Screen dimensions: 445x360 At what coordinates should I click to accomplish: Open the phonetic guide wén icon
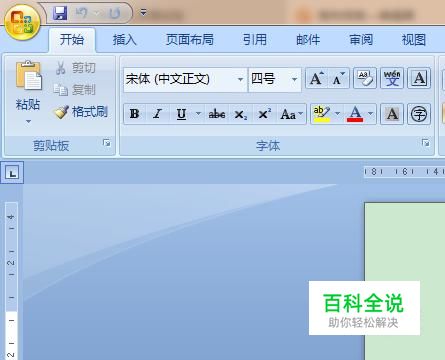392,78
